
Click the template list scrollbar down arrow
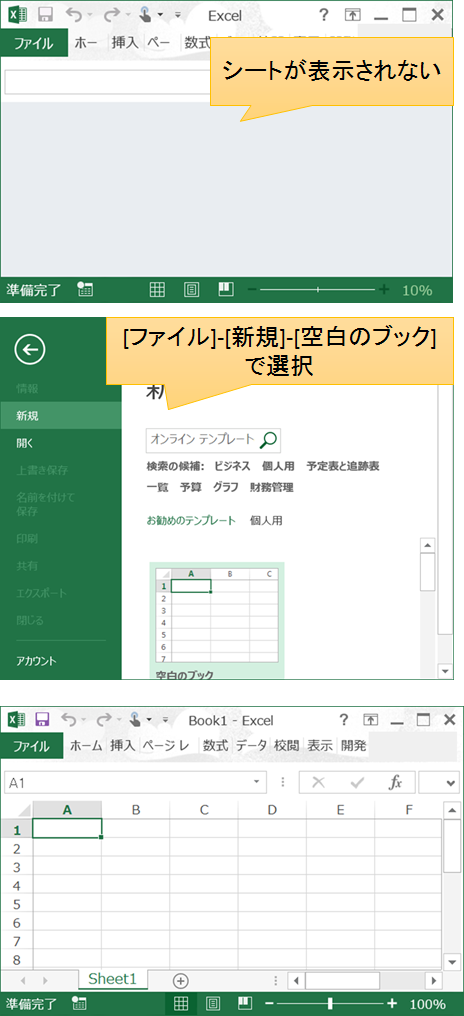445,670
